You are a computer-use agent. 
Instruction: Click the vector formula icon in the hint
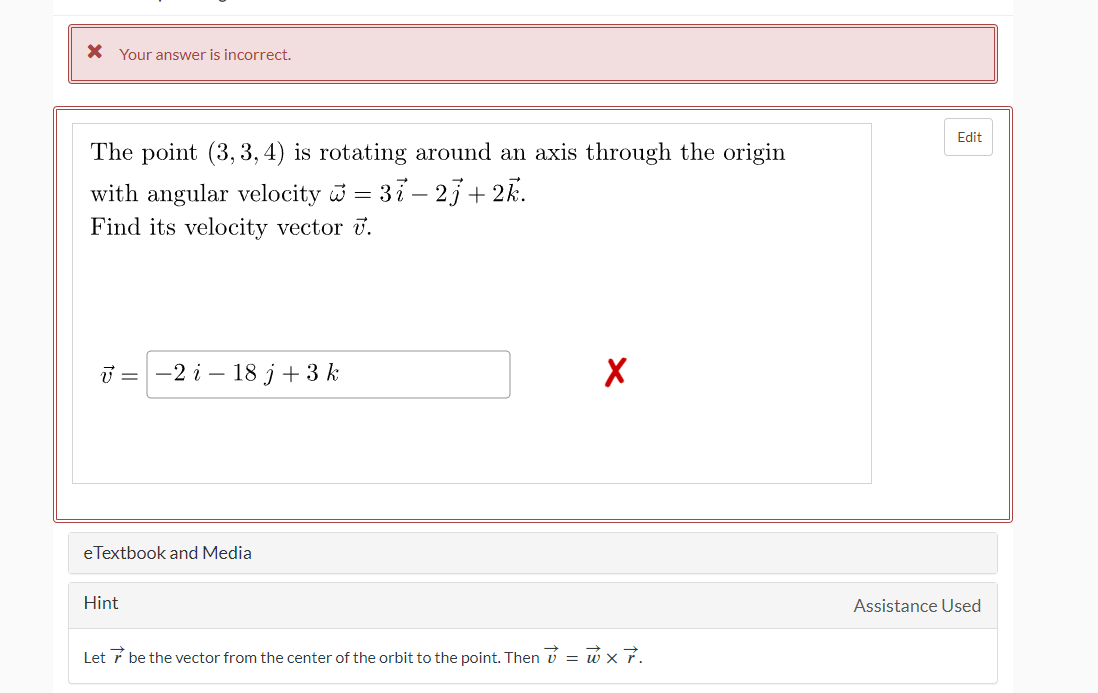click(118, 655)
